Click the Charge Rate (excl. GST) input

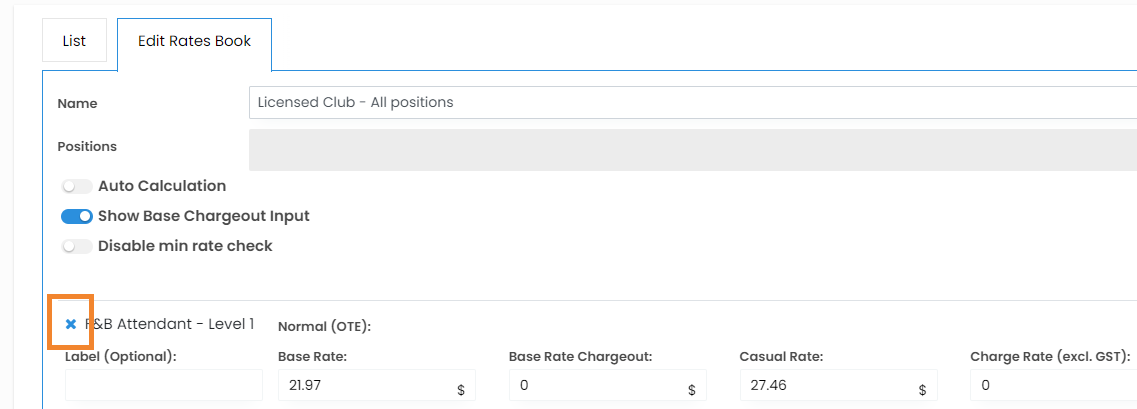(1053, 385)
